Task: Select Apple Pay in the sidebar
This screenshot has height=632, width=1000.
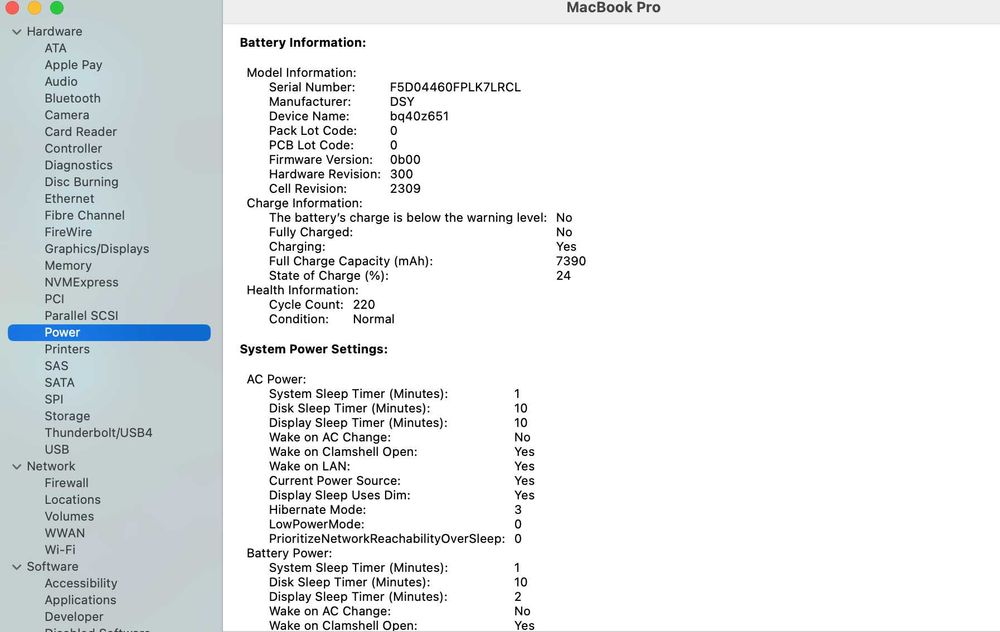Action: [73, 64]
